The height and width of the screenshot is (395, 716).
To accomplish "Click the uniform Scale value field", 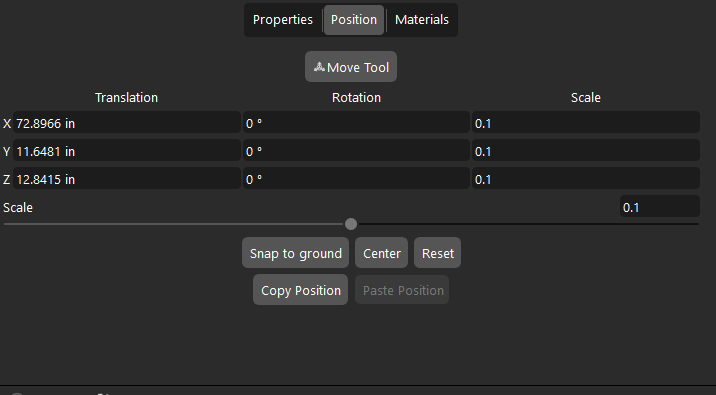I will click(660, 207).
